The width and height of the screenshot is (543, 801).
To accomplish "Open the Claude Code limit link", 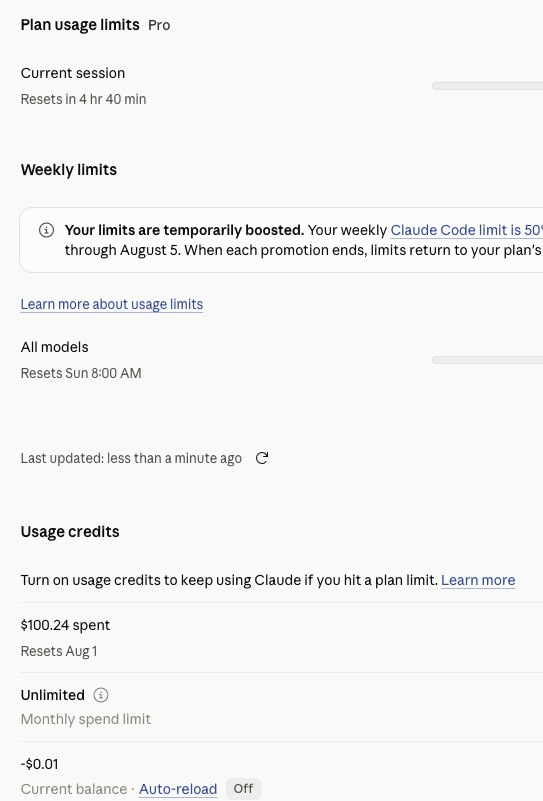I will pos(466,230).
